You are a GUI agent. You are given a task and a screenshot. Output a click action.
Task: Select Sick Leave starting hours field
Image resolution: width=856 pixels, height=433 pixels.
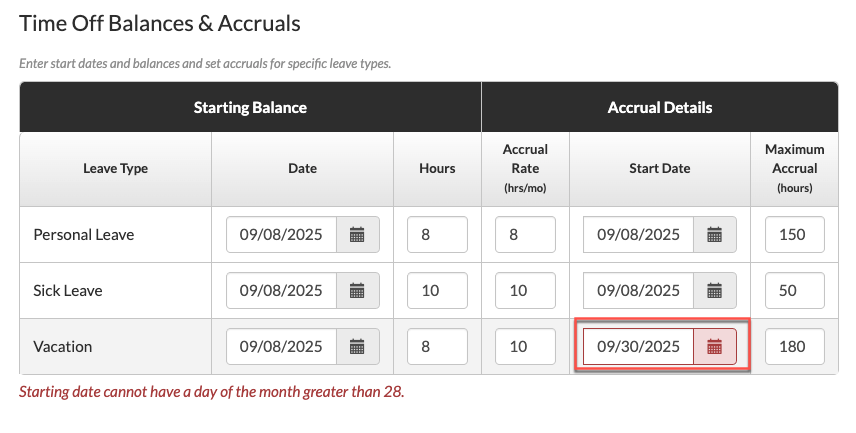[x=437, y=290]
